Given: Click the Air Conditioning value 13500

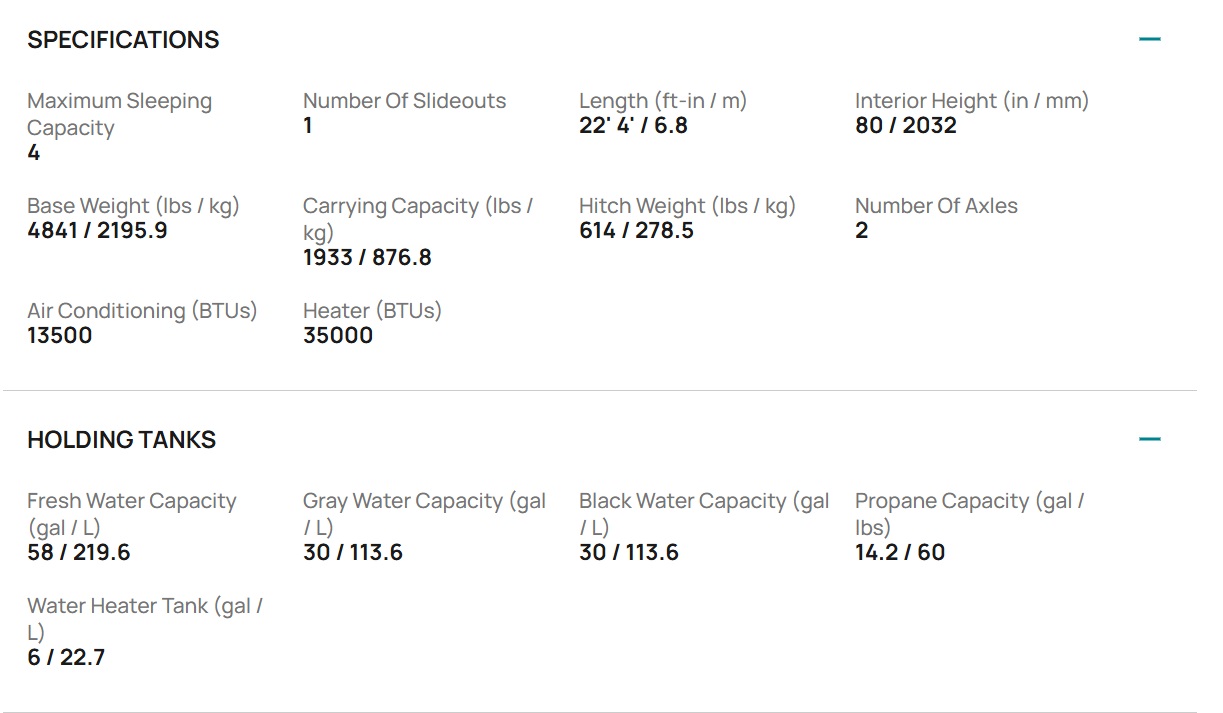Looking at the screenshot, I should point(60,336).
